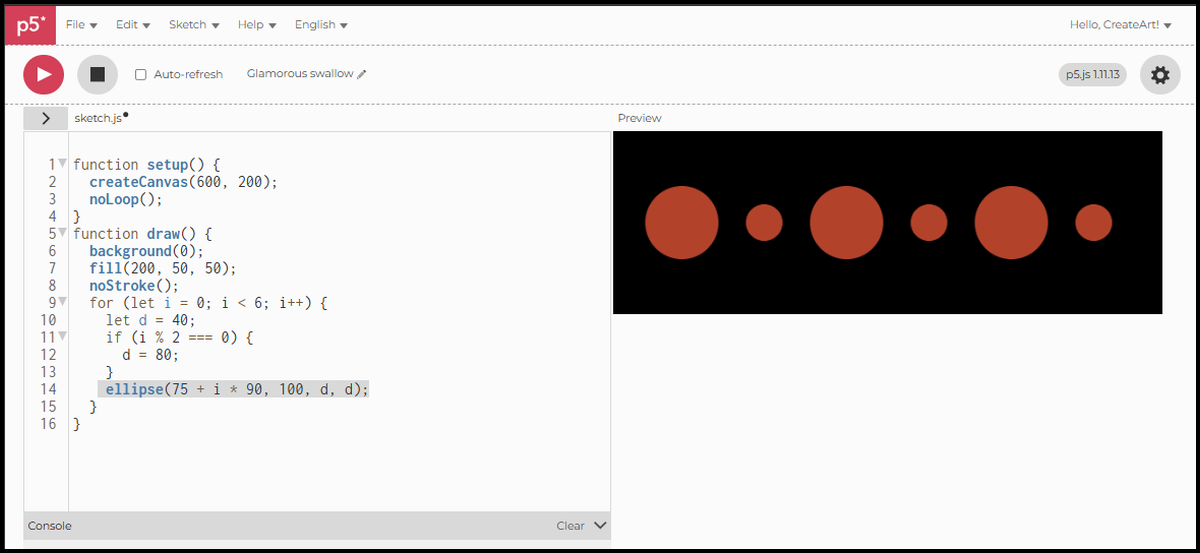Click the background(0) code line

(146, 251)
